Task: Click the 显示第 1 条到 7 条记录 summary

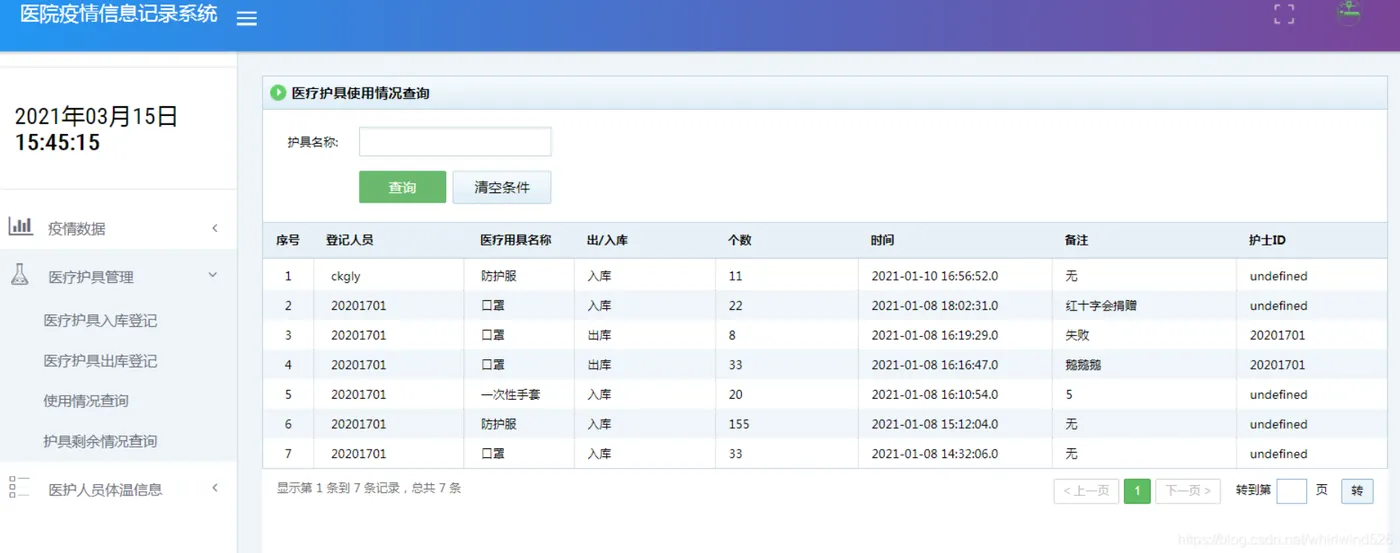Action: [369, 488]
